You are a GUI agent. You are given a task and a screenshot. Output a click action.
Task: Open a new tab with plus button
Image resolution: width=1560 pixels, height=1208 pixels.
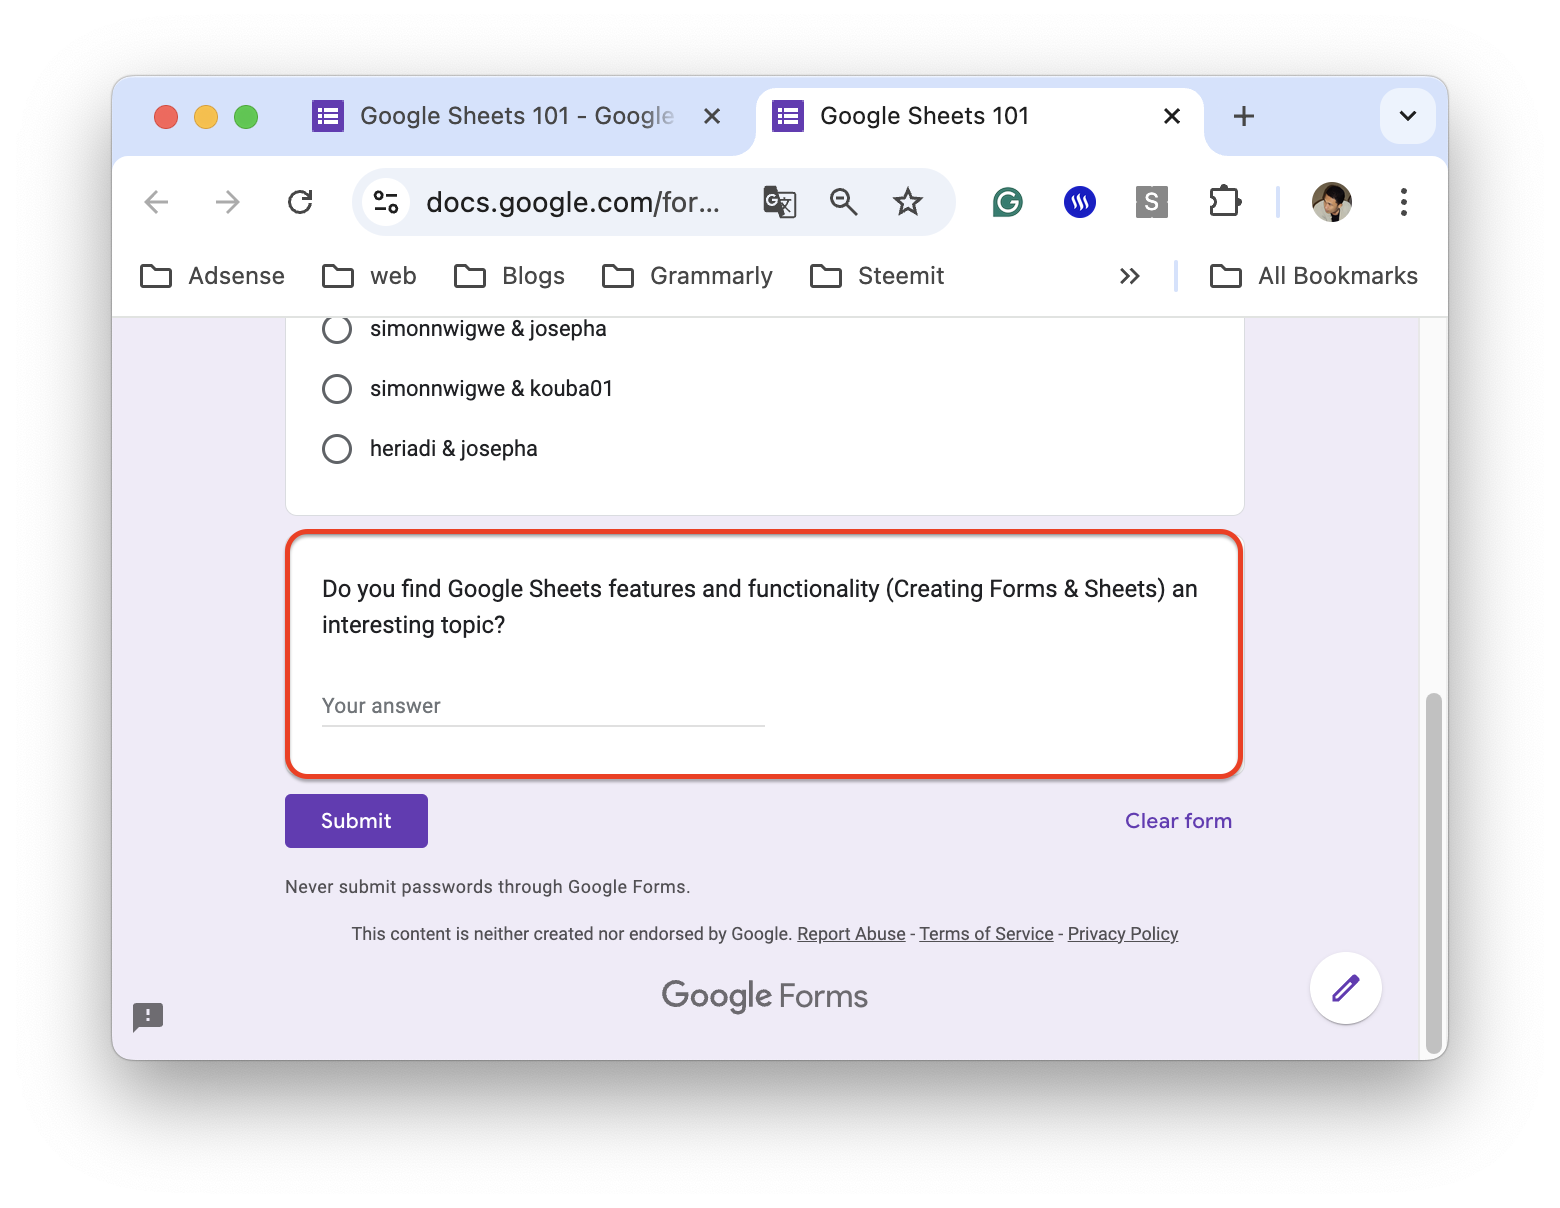[1244, 117]
